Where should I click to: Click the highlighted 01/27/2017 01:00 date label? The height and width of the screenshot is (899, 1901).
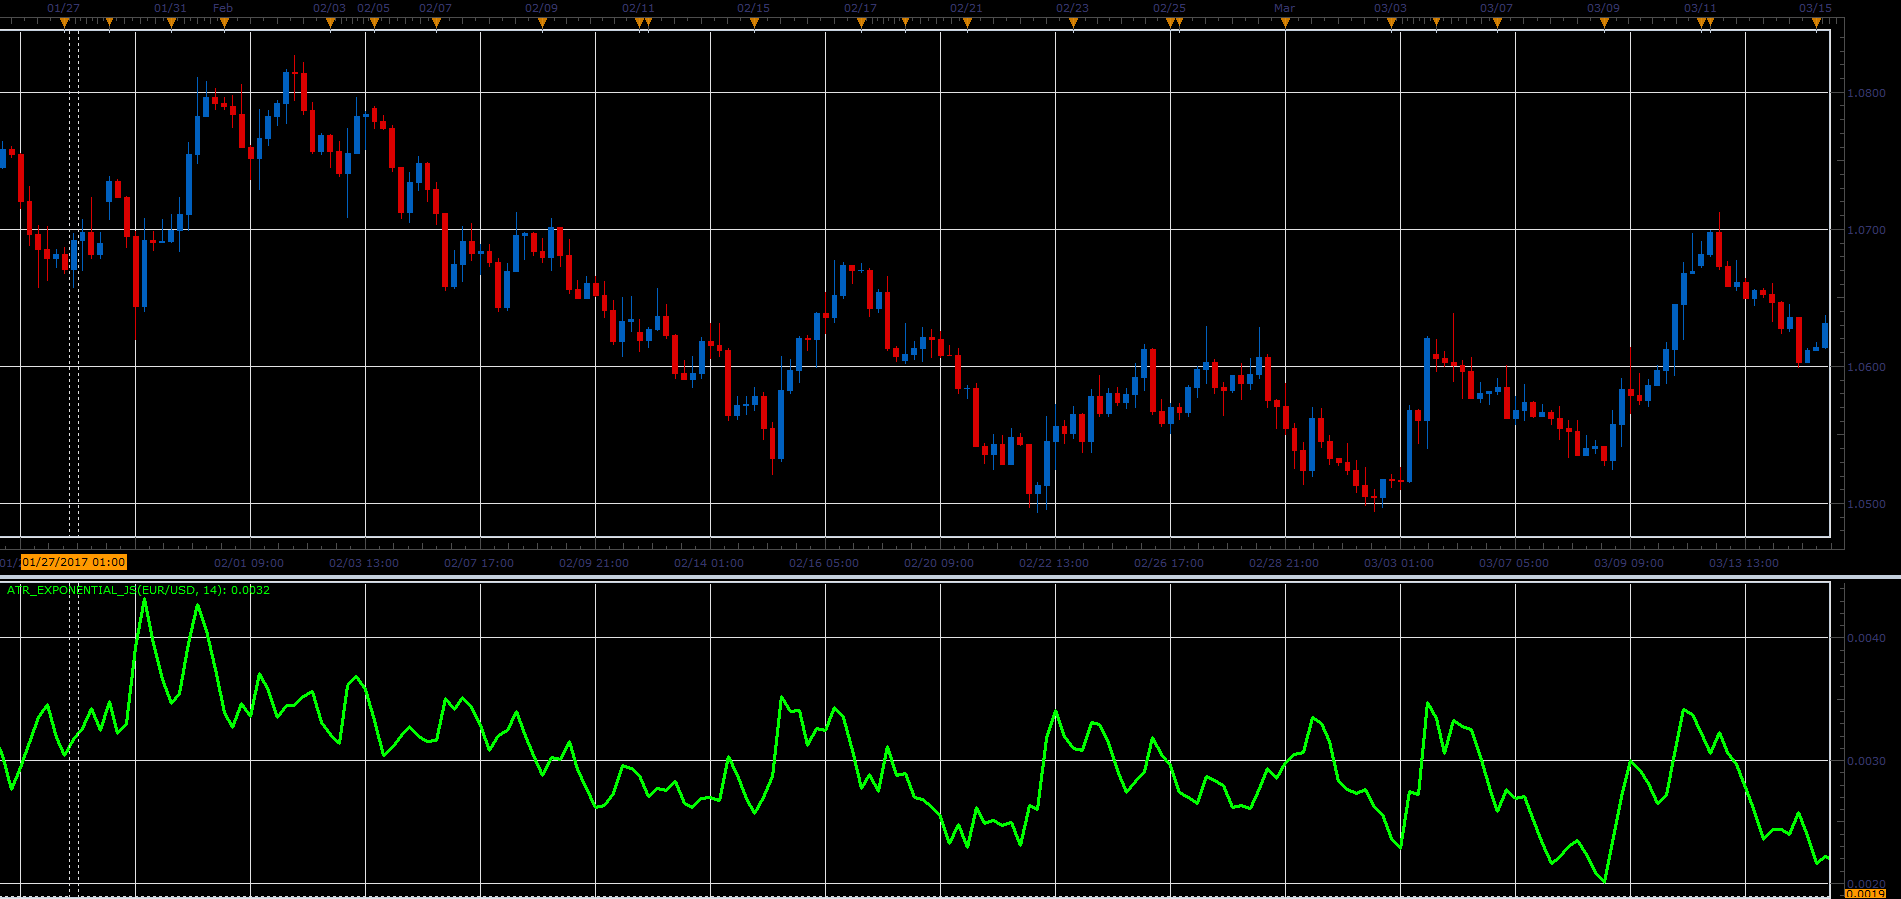(x=74, y=563)
